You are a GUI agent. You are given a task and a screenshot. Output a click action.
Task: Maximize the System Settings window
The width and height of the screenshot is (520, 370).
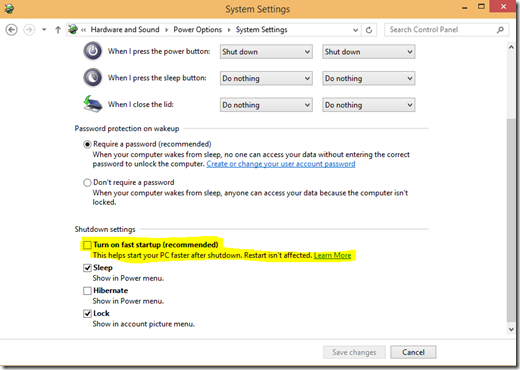point(481,7)
